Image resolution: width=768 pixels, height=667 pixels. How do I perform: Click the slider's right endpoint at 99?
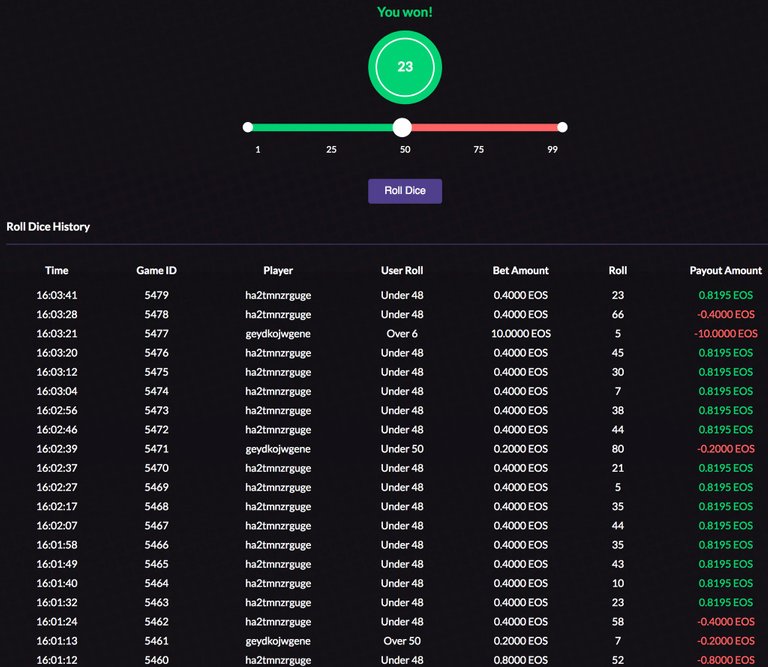click(562, 127)
